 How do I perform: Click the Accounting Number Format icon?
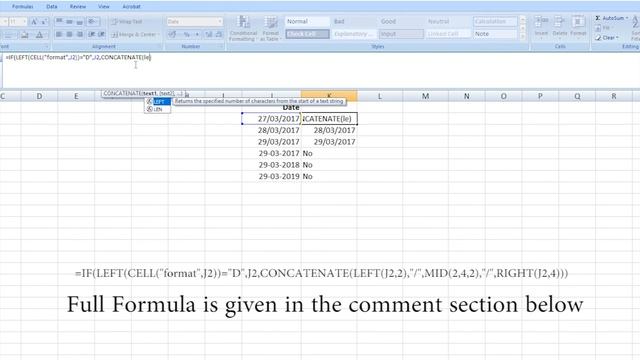point(173,35)
